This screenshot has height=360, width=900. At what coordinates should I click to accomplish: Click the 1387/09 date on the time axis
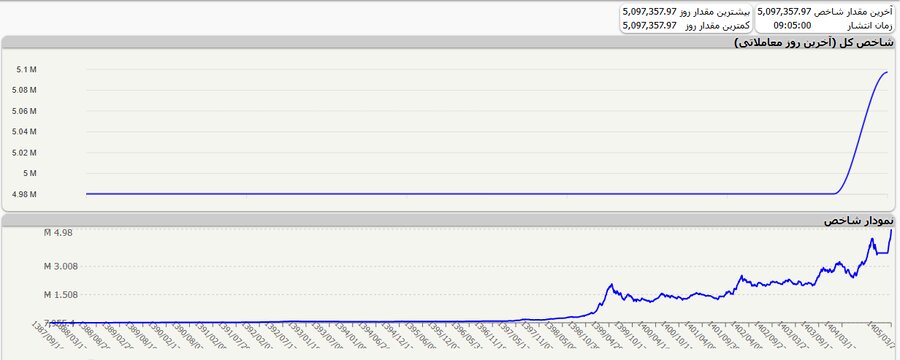(x=47, y=334)
